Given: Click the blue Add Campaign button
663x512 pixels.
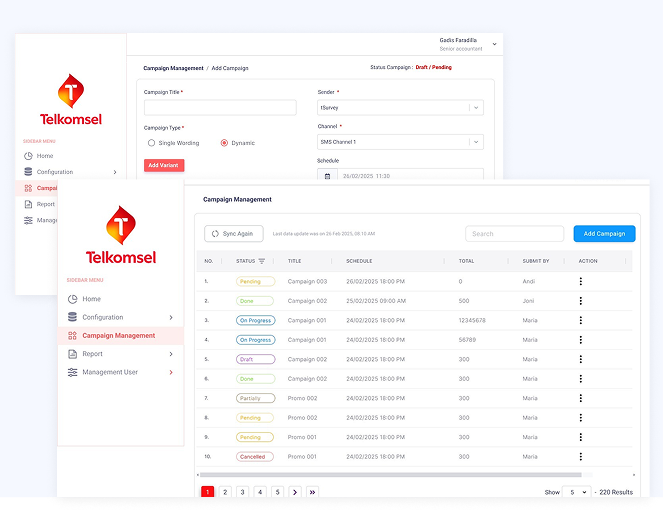Looking at the screenshot, I should point(604,234).
